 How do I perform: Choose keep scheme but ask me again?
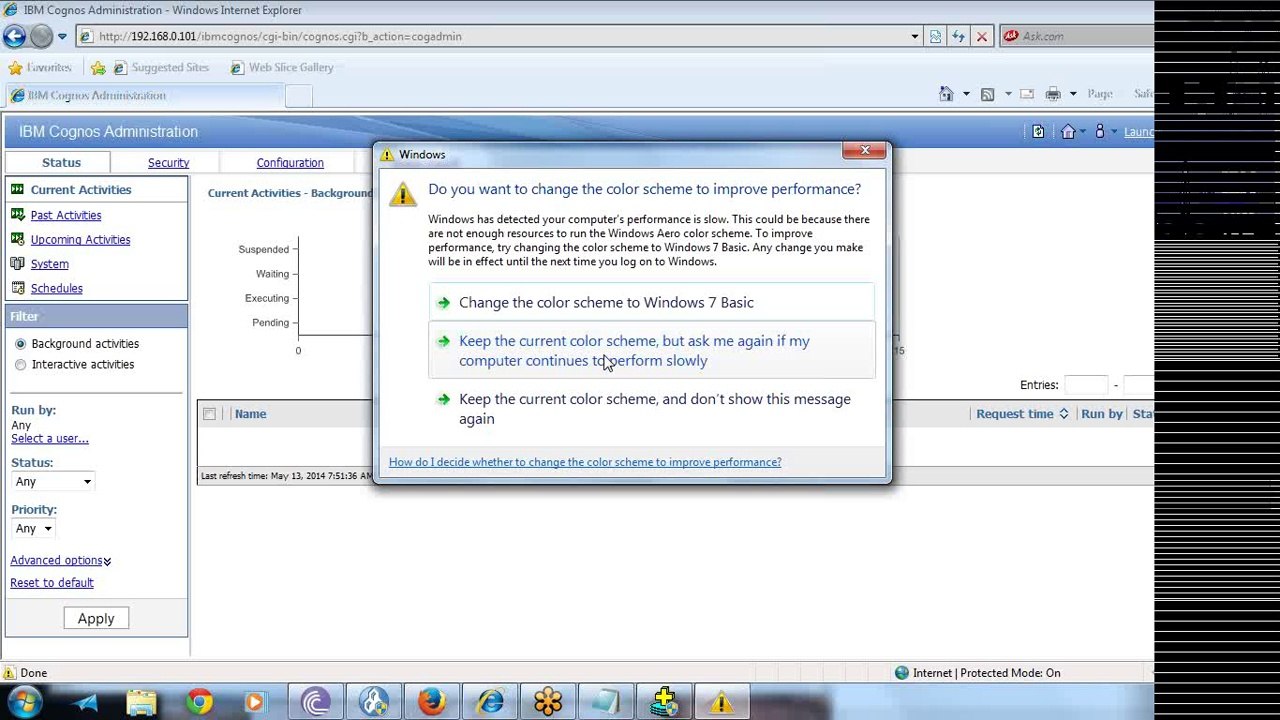click(x=652, y=351)
